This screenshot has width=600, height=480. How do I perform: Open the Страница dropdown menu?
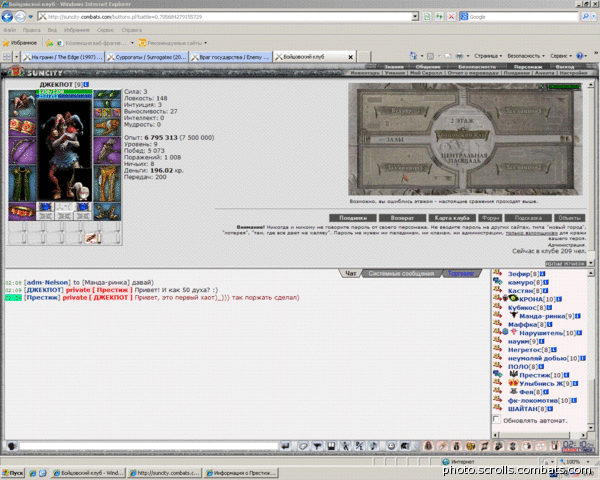tap(488, 56)
